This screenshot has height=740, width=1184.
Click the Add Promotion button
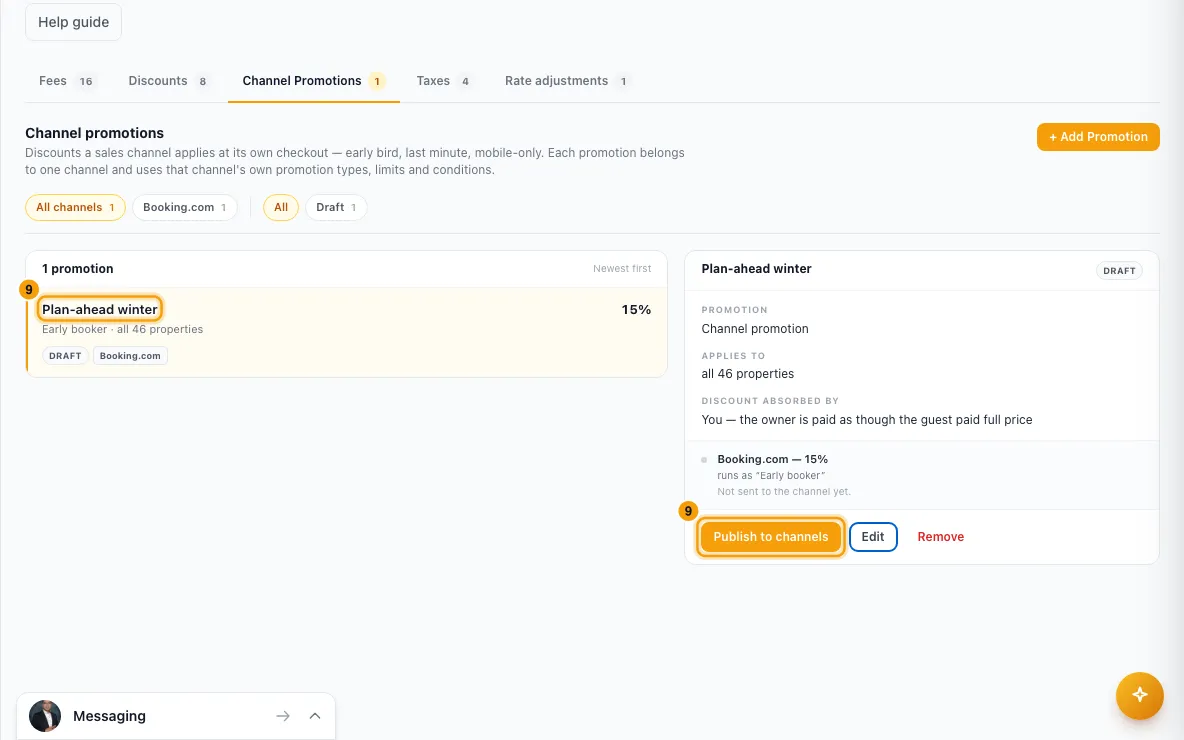pyautogui.click(x=1098, y=137)
